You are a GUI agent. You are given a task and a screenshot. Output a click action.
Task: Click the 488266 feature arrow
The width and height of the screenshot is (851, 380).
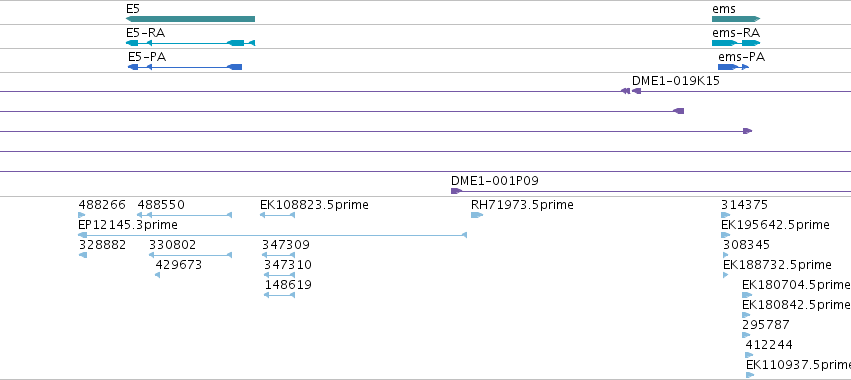(x=82, y=215)
